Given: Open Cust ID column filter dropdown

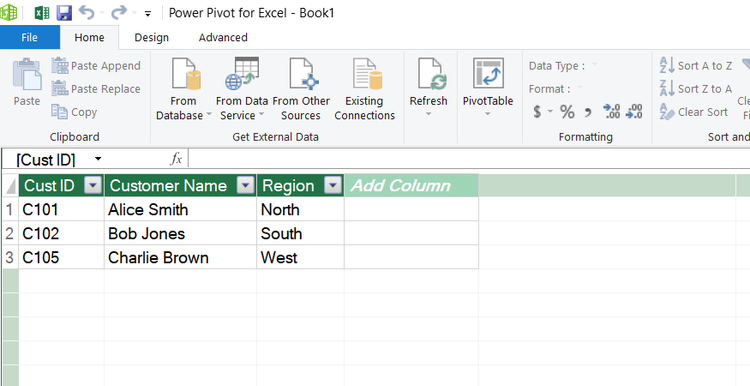Looking at the screenshot, I should click(93, 186).
